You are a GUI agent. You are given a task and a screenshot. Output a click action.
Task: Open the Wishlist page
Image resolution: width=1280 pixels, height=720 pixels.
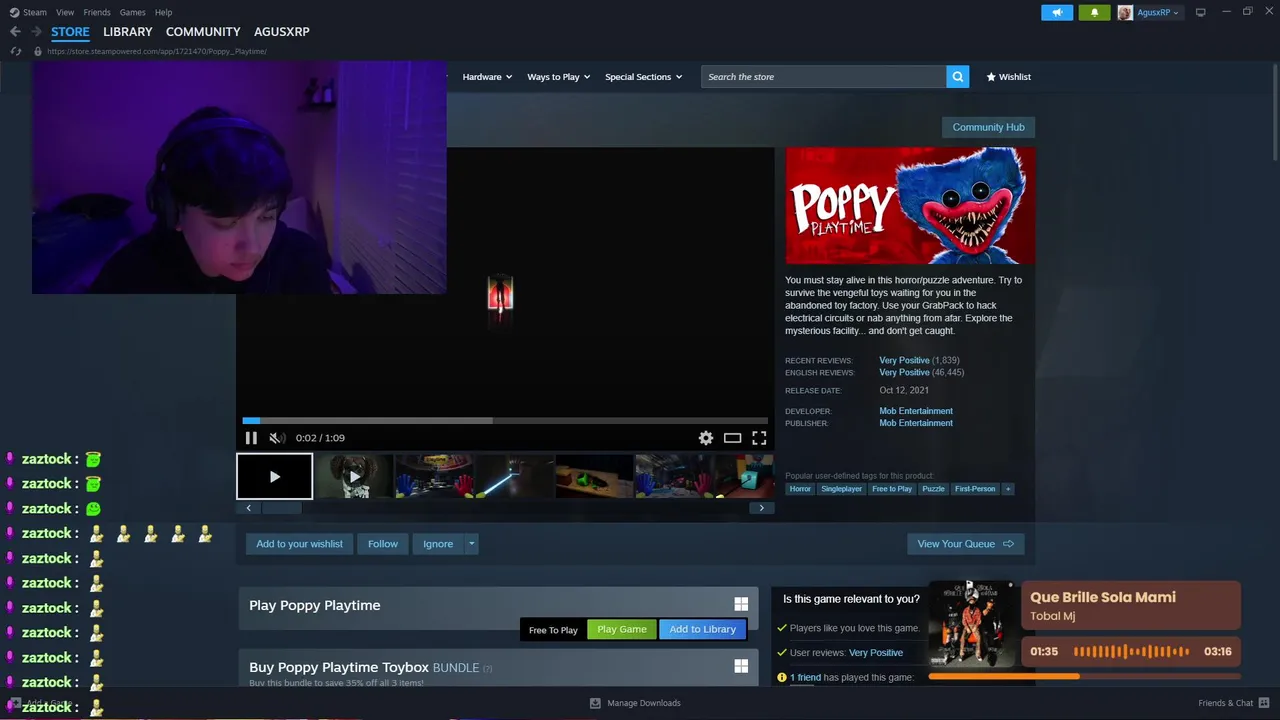[1008, 77]
